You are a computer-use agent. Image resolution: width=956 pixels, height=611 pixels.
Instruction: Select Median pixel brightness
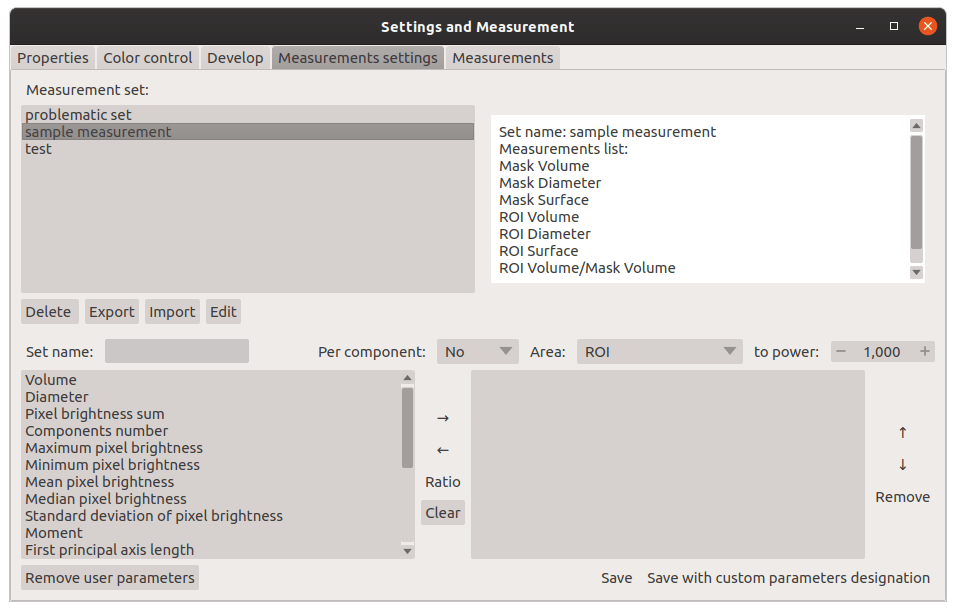[x=212, y=499]
